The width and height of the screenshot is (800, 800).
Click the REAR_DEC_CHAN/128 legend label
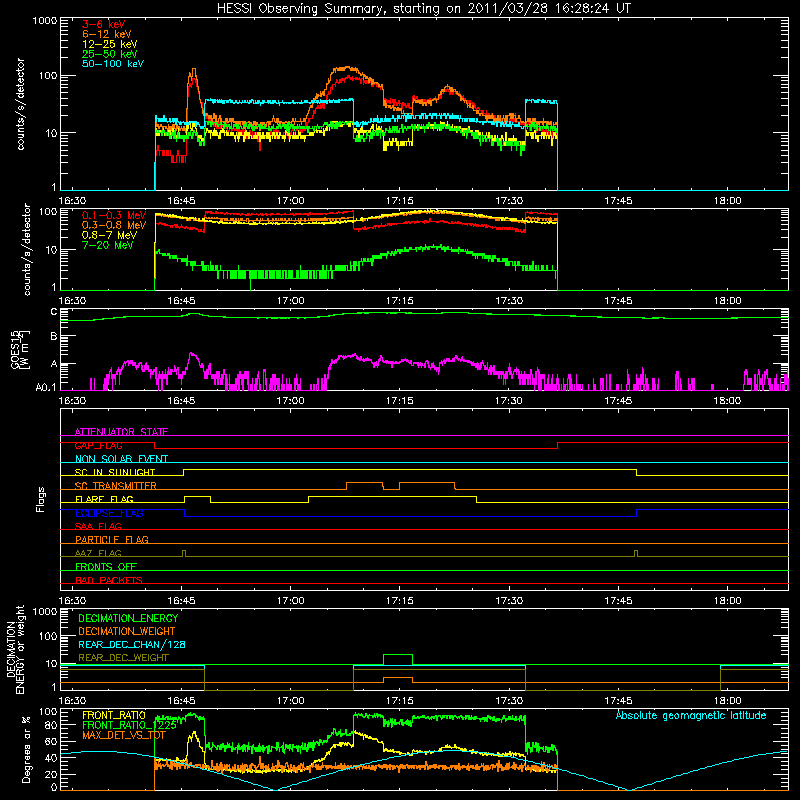click(x=132, y=644)
